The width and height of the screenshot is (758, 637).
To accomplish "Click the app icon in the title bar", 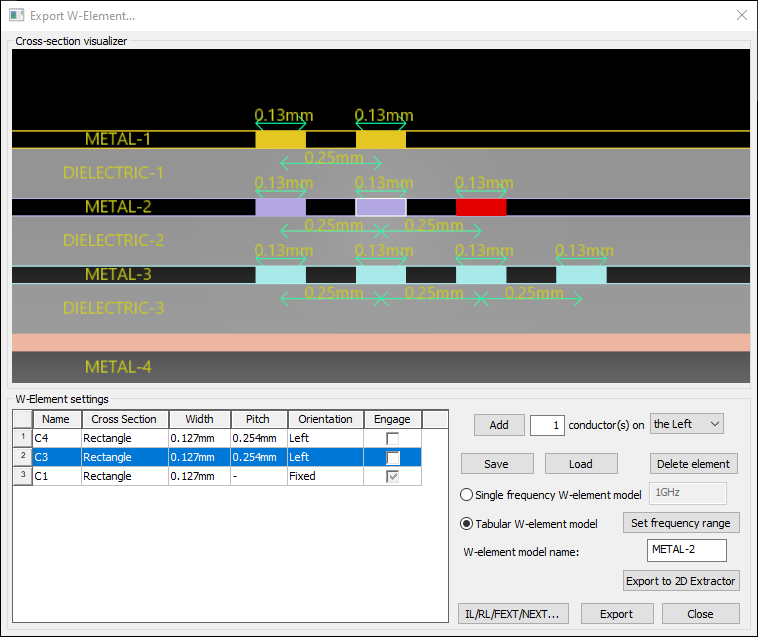I will (x=16, y=16).
